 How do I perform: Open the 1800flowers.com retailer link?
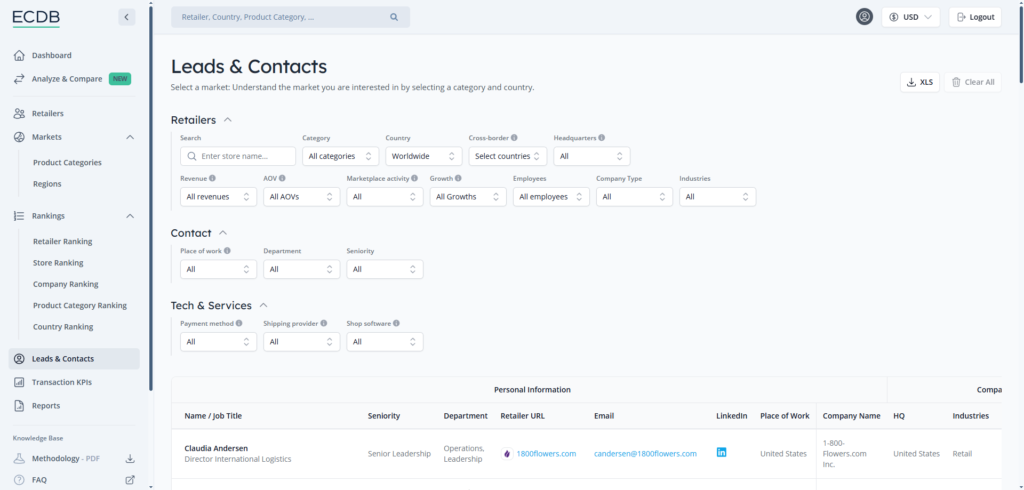(x=546, y=454)
